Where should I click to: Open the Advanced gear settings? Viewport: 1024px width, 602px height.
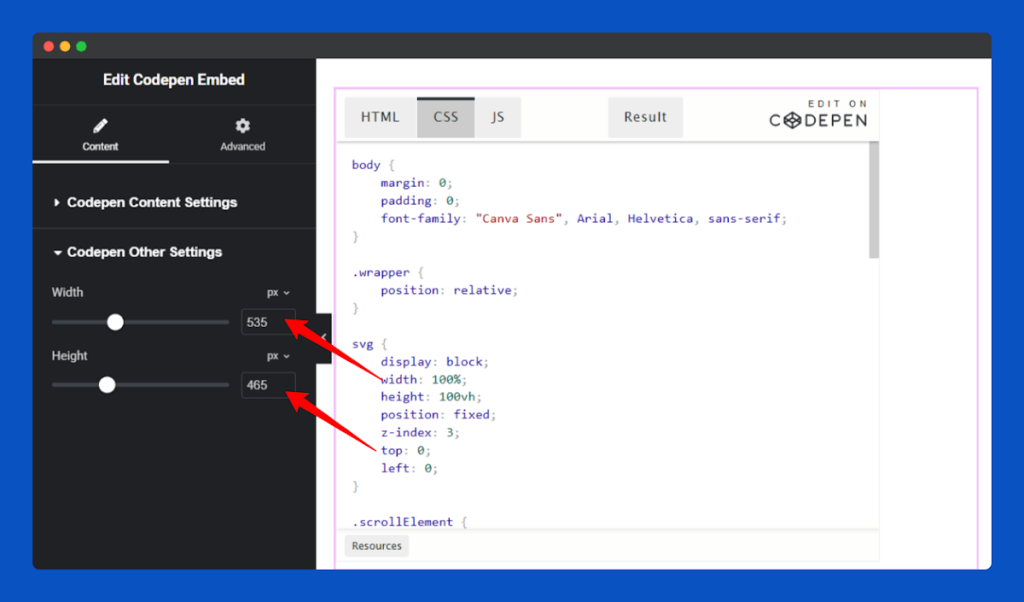coord(242,126)
